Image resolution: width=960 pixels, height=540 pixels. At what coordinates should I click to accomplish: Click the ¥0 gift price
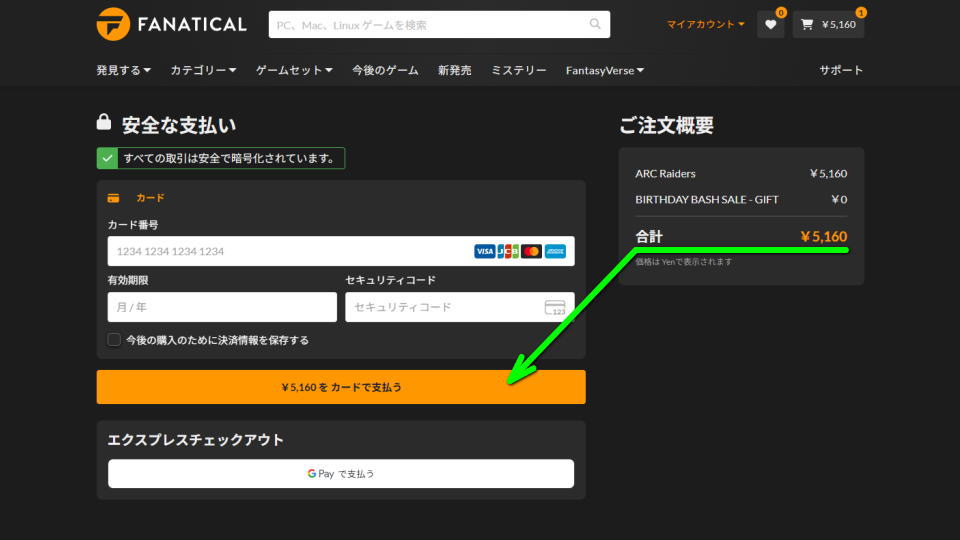[x=839, y=200]
